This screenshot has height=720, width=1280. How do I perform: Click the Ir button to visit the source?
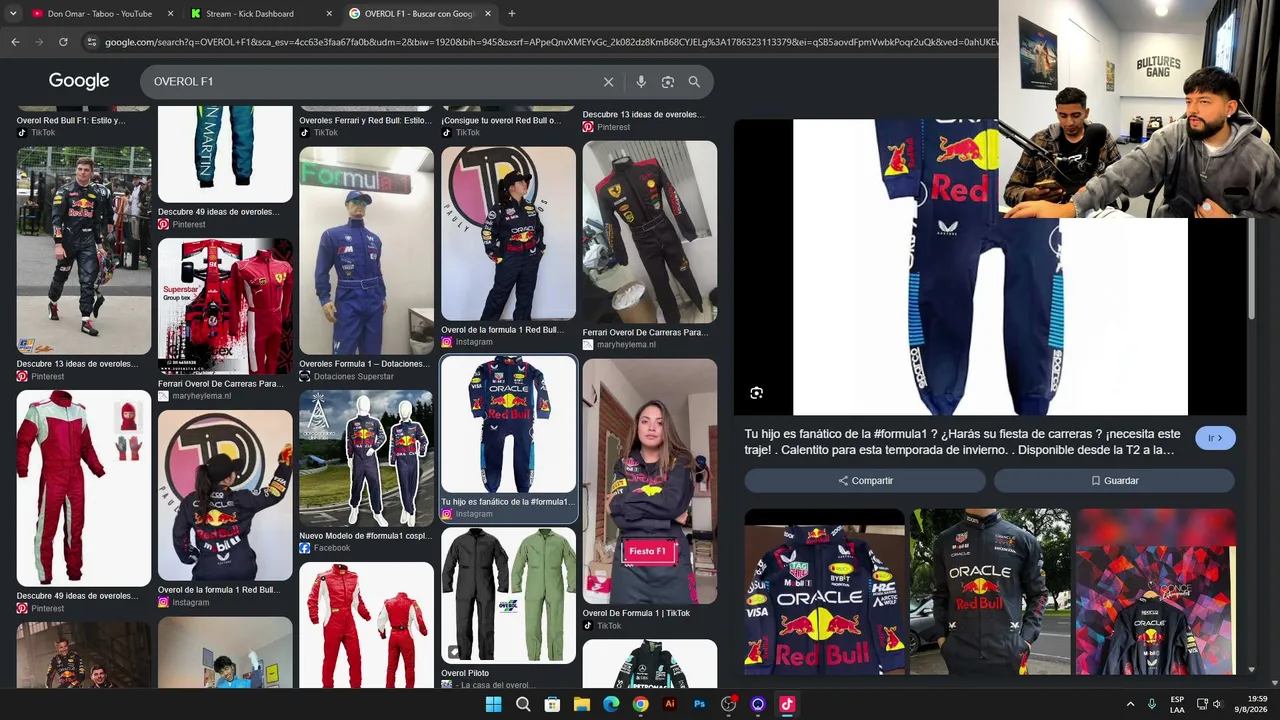pos(1215,438)
